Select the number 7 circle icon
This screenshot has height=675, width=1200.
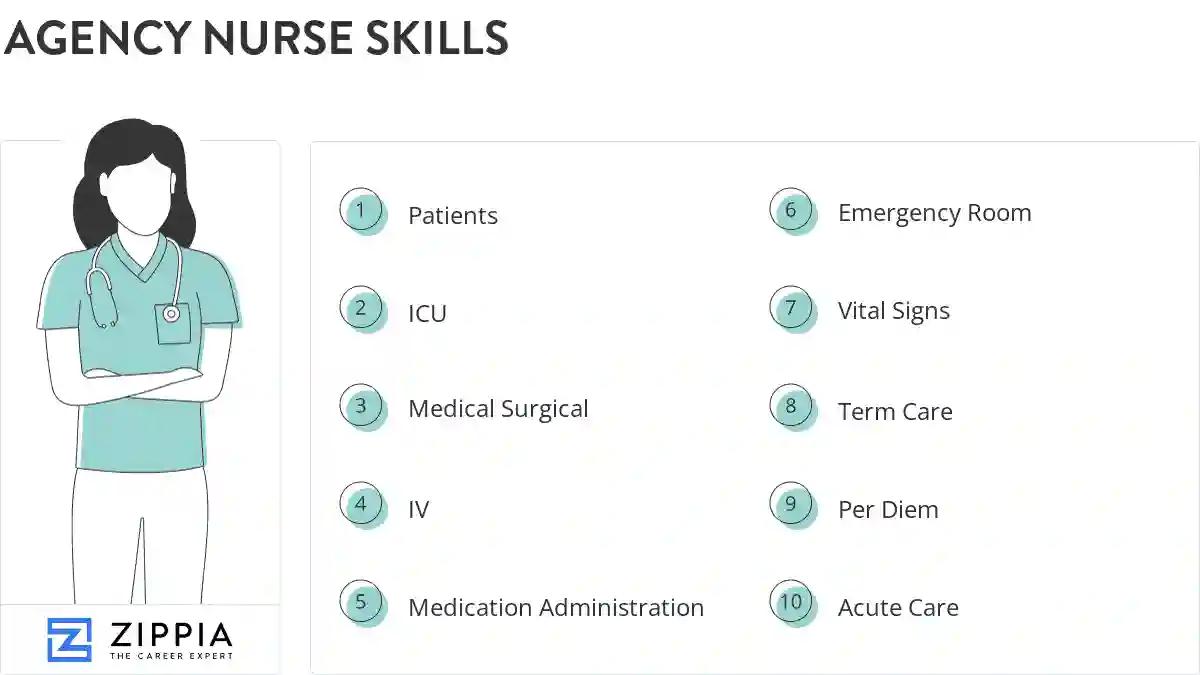coord(791,309)
